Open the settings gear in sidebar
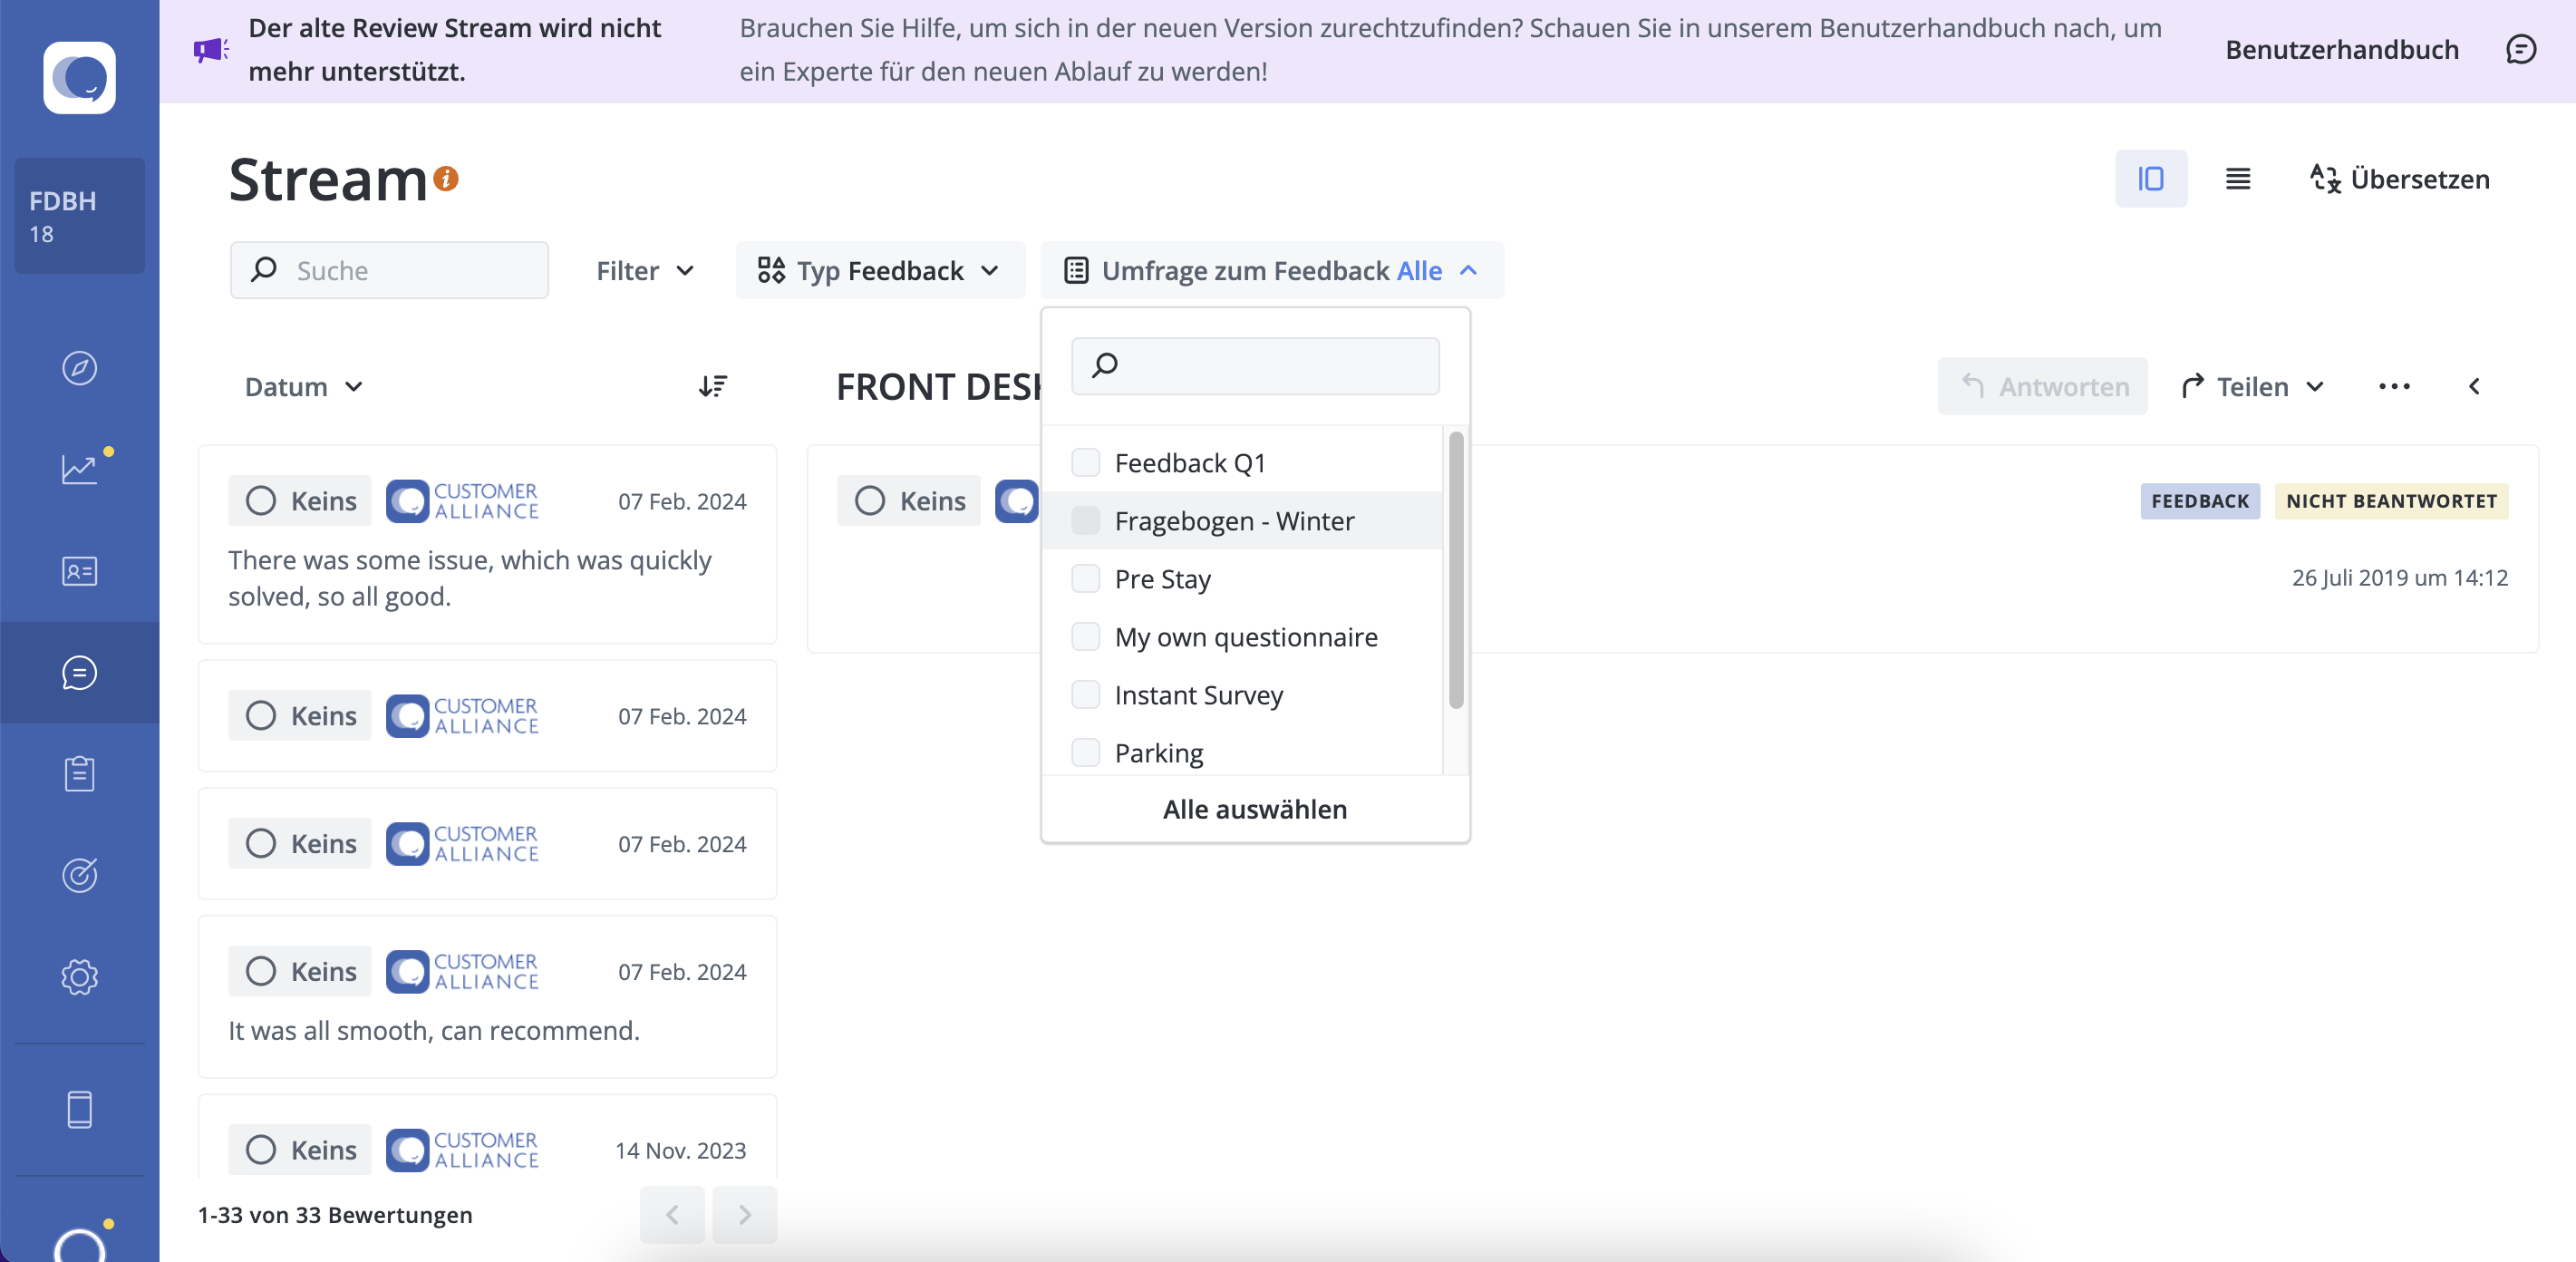The image size is (2576, 1262). [79, 977]
